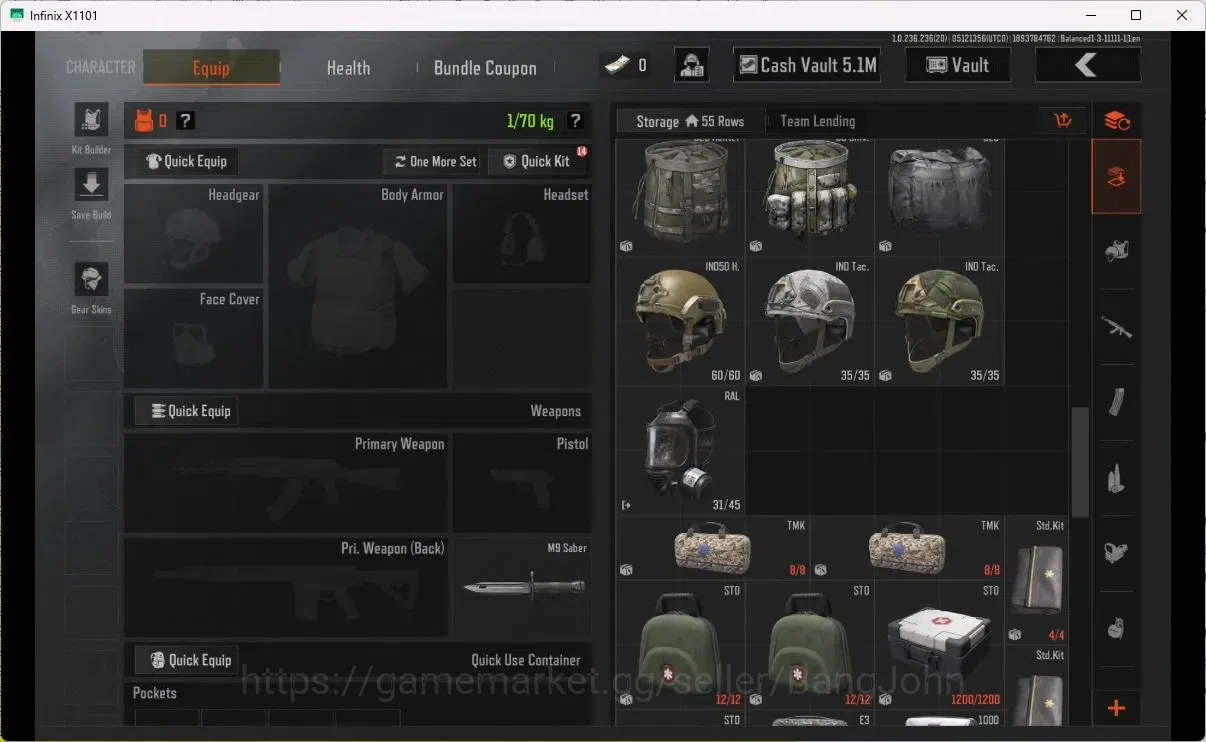Filter storage by ammo bullets icon
The width and height of the screenshot is (1206, 742).
click(x=1117, y=478)
